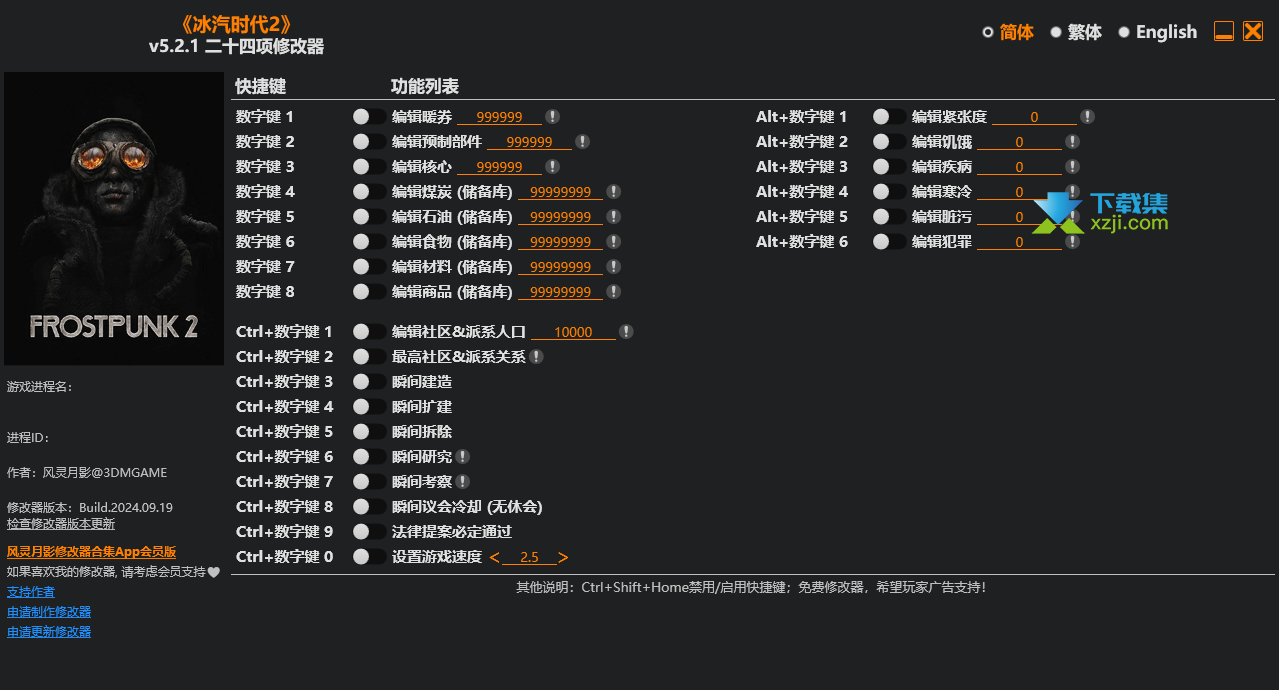Close the trainer window
The width and height of the screenshot is (1279, 690).
coord(1253,31)
